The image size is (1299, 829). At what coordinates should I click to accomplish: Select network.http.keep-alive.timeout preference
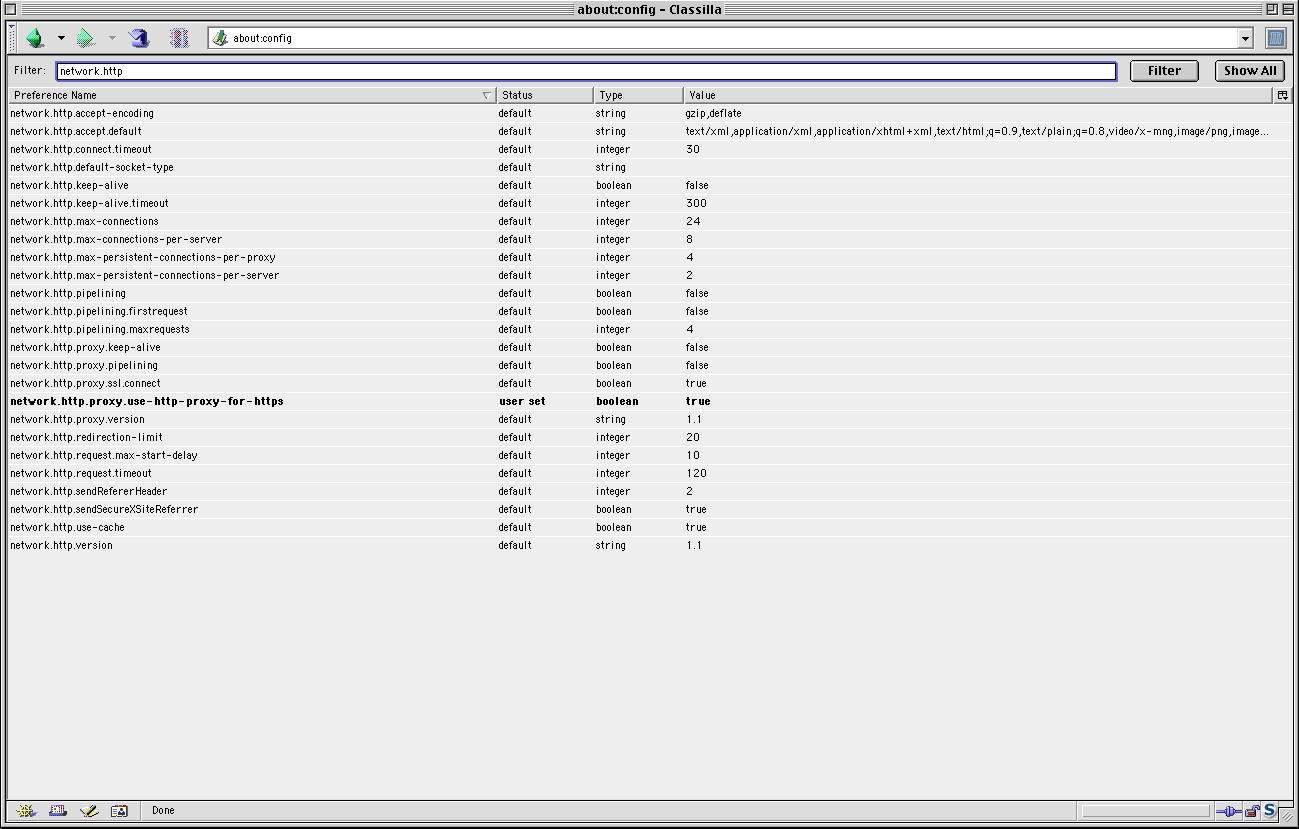(x=650, y=203)
